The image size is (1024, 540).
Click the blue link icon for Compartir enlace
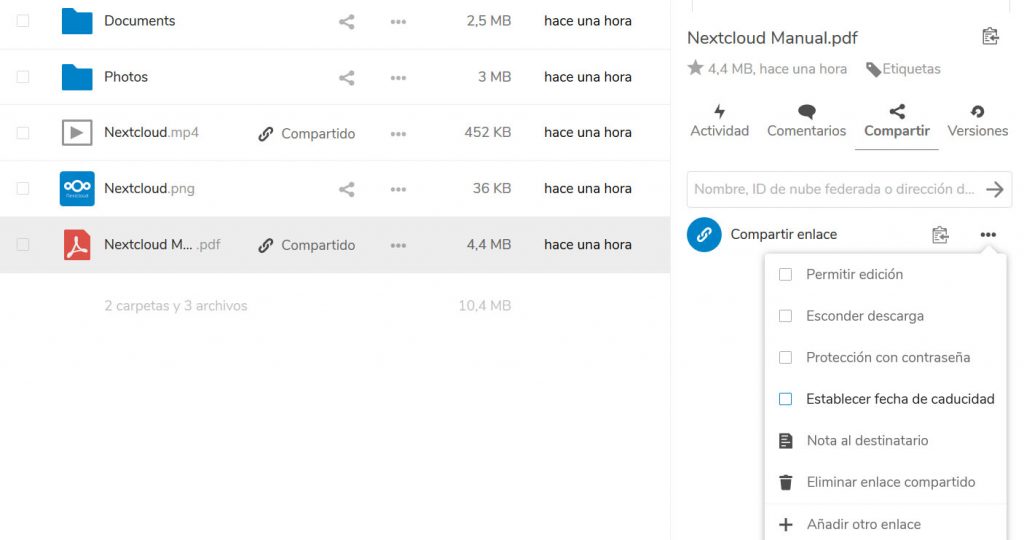coord(704,235)
